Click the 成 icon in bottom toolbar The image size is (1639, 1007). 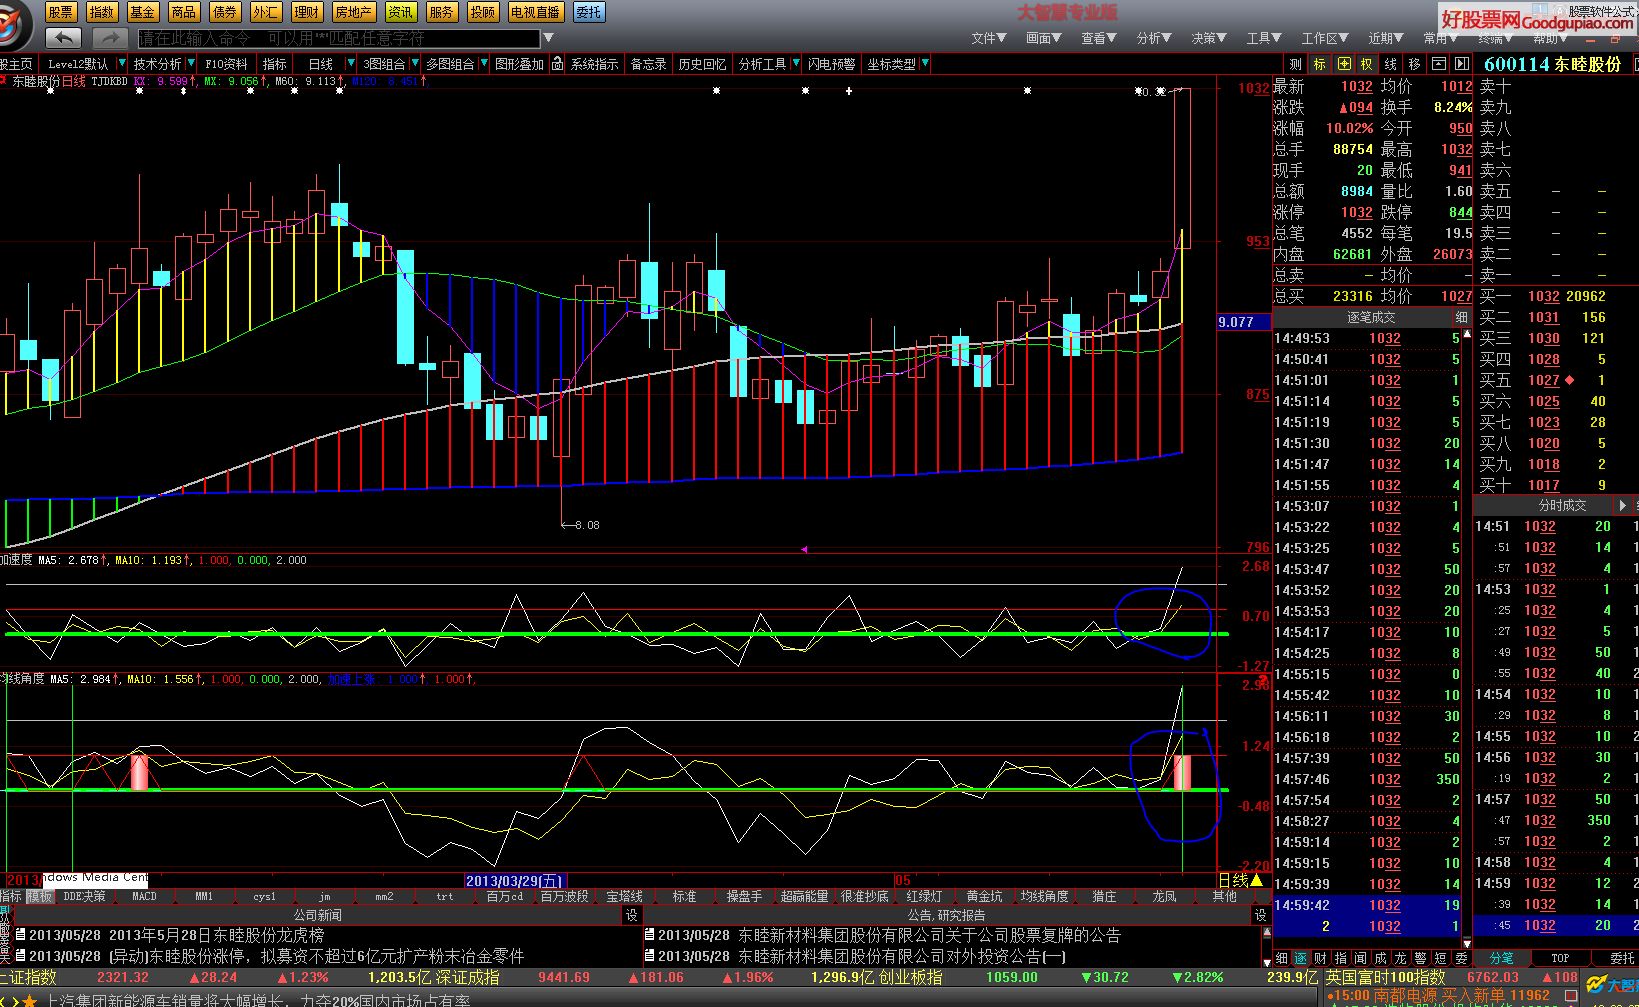[1381, 958]
